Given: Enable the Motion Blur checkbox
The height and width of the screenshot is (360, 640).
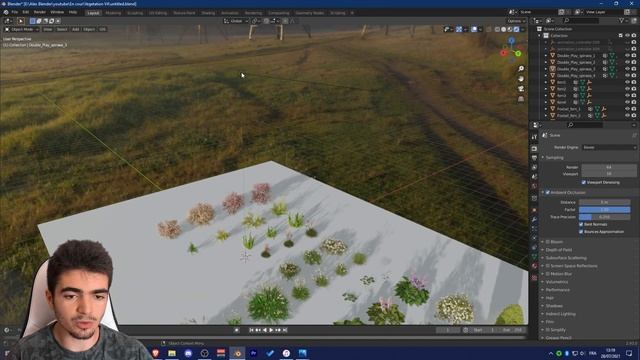Looking at the screenshot, I should pyautogui.click(x=548, y=274).
